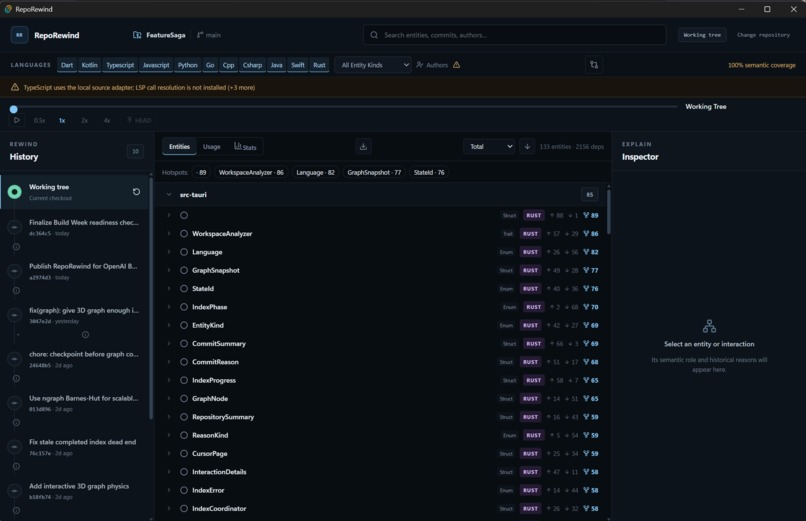Image resolution: width=806 pixels, height=521 pixels.
Task: Toggle the Csharp language filter
Action: pos(252,65)
